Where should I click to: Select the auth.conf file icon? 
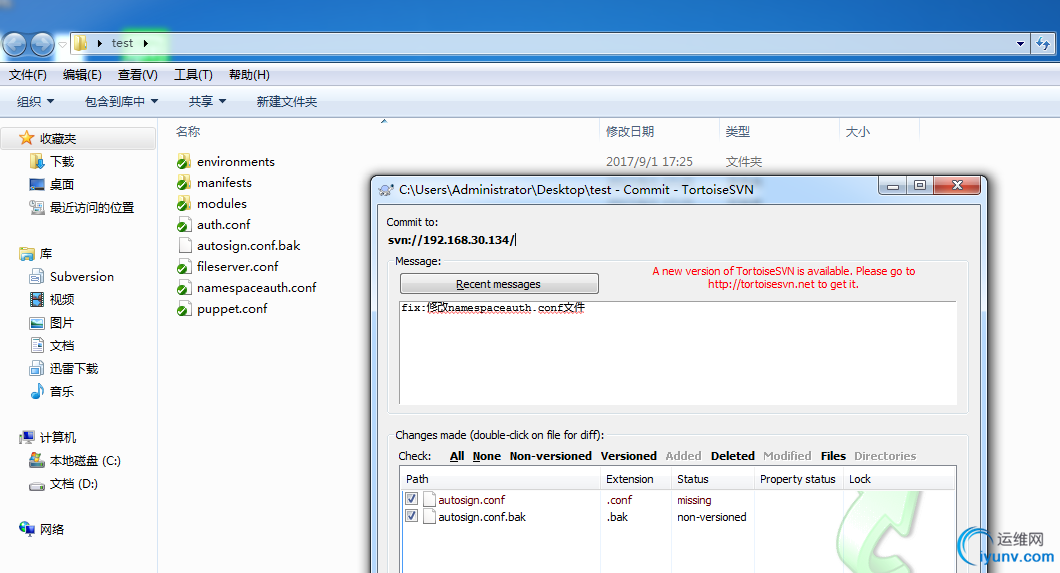click(183, 224)
